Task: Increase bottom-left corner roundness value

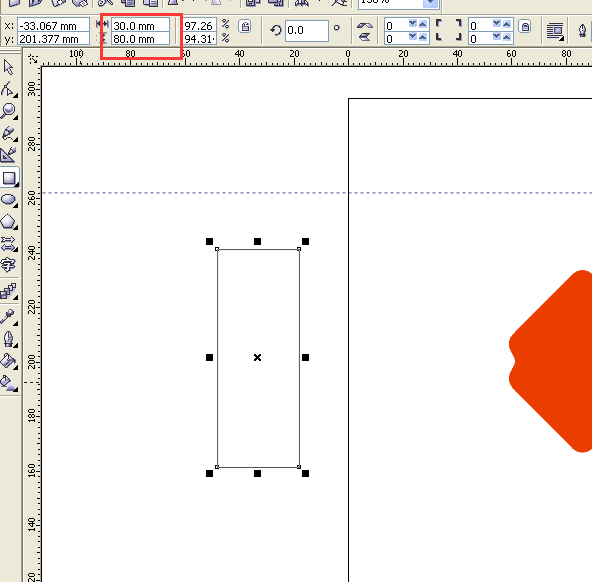Action: tap(423, 37)
